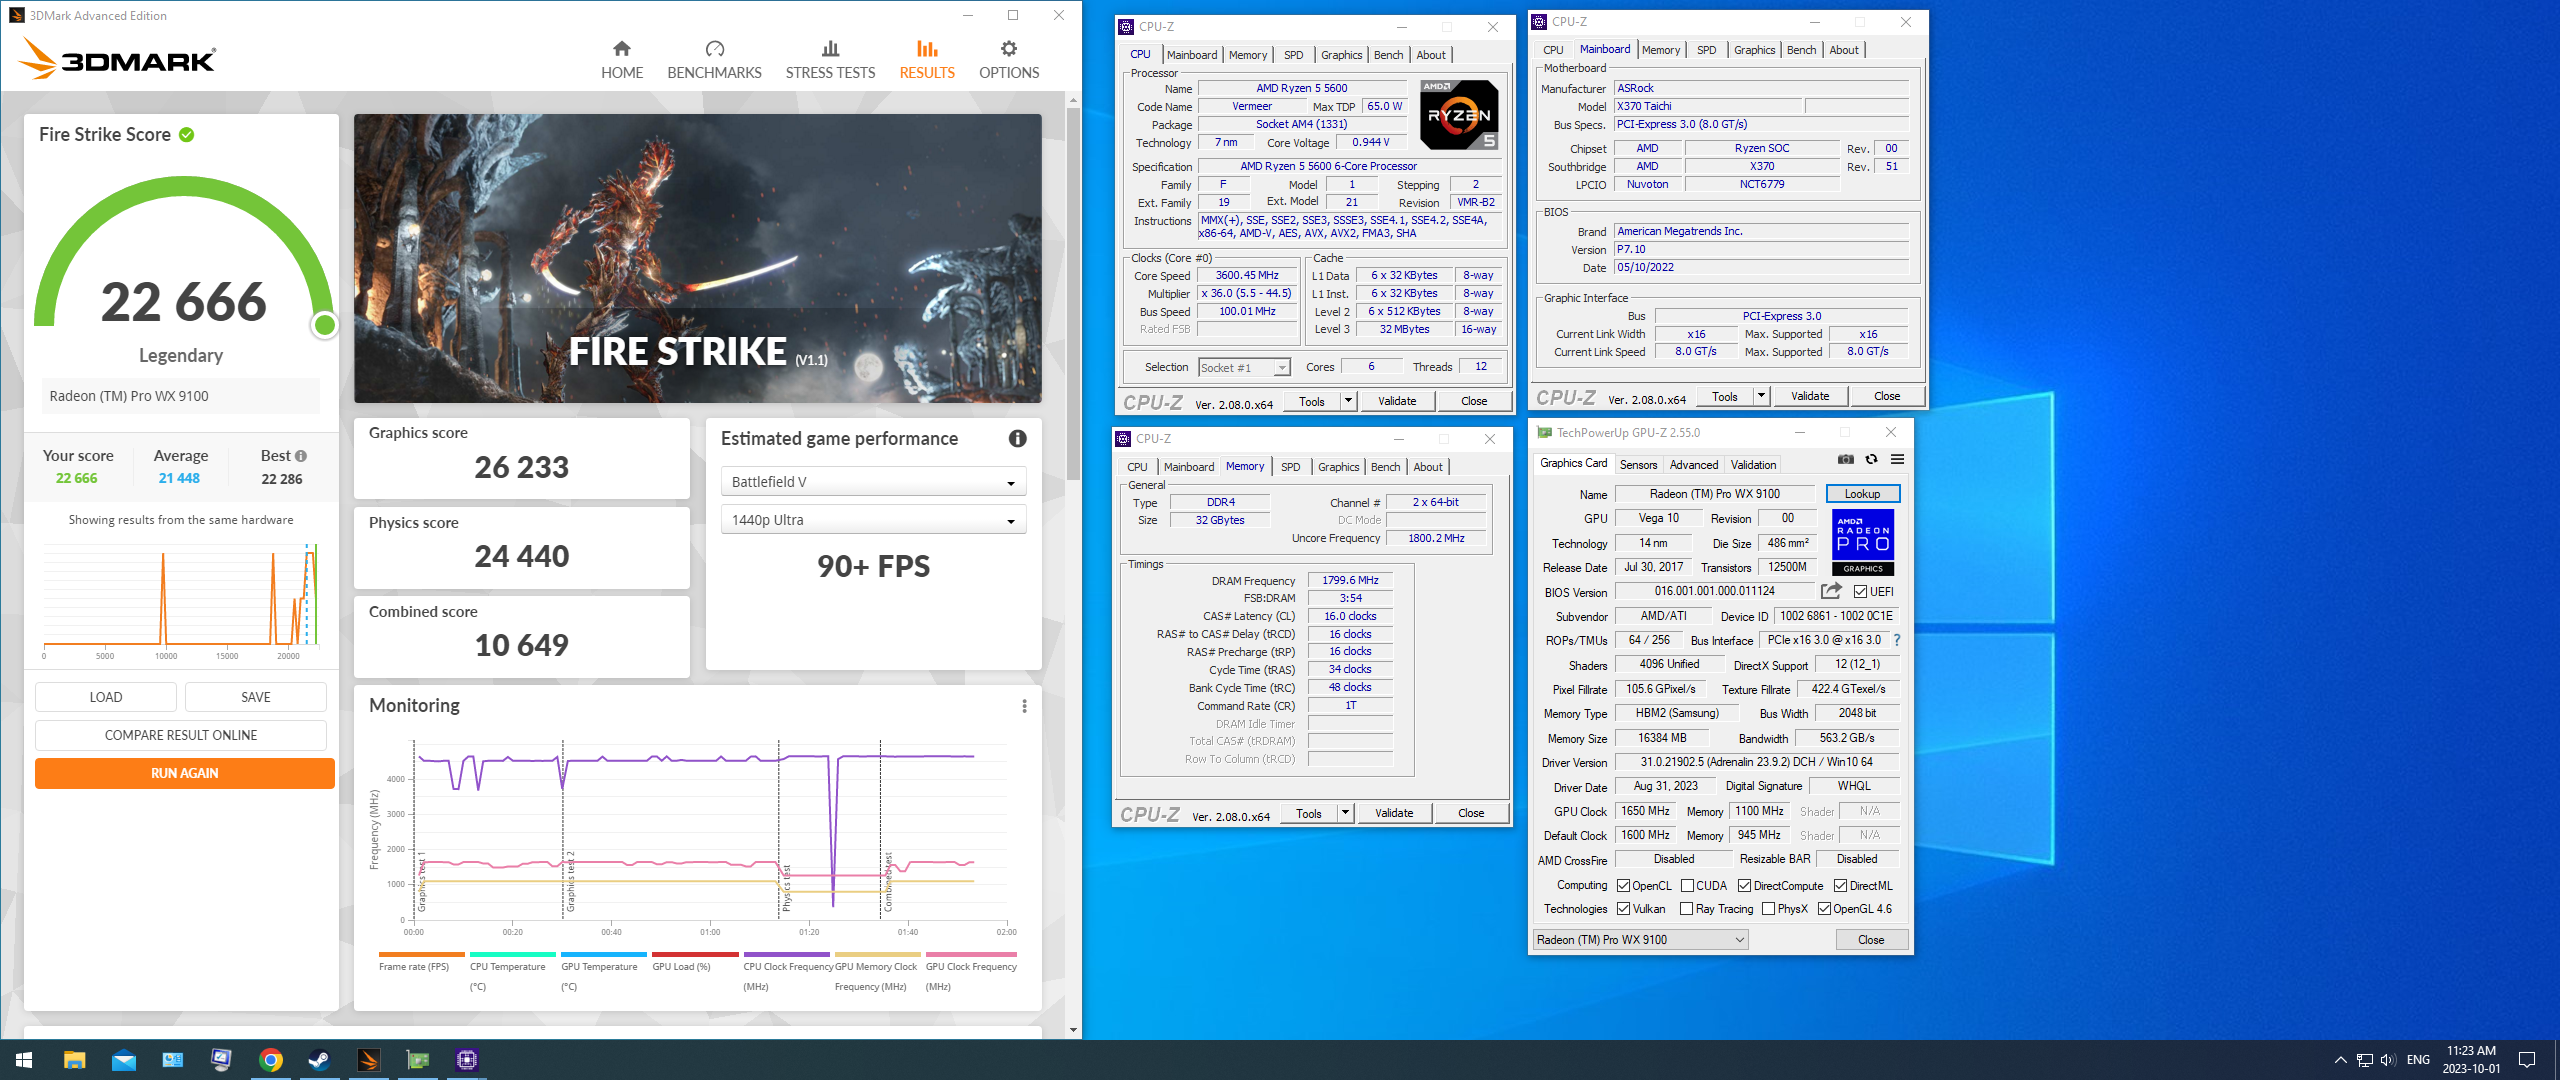Open the notification center icon
The width and height of the screenshot is (2560, 1080).
click(2527, 1060)
